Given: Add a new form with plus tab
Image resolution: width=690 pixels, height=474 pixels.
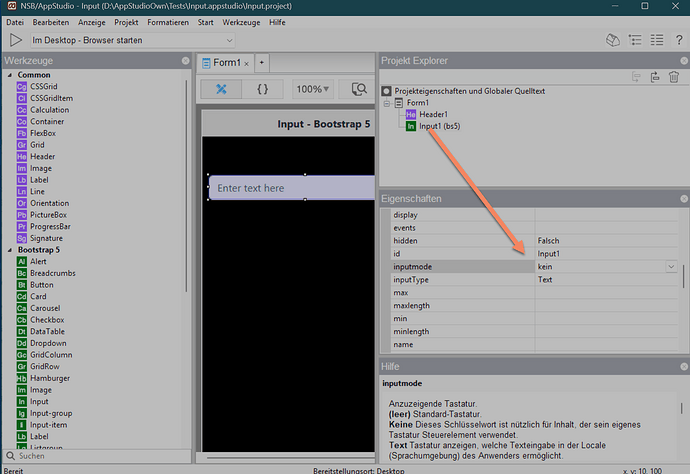Looking at the screenshot, I should click(x=261, y=62).
